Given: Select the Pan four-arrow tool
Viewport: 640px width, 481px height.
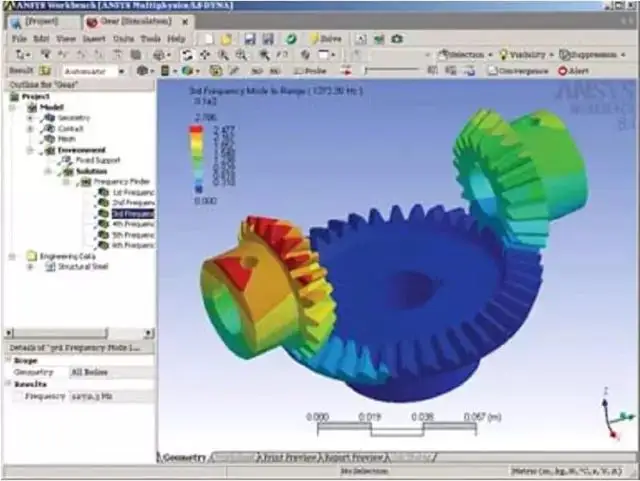Looking at the screenshot, I should (205, 55).
